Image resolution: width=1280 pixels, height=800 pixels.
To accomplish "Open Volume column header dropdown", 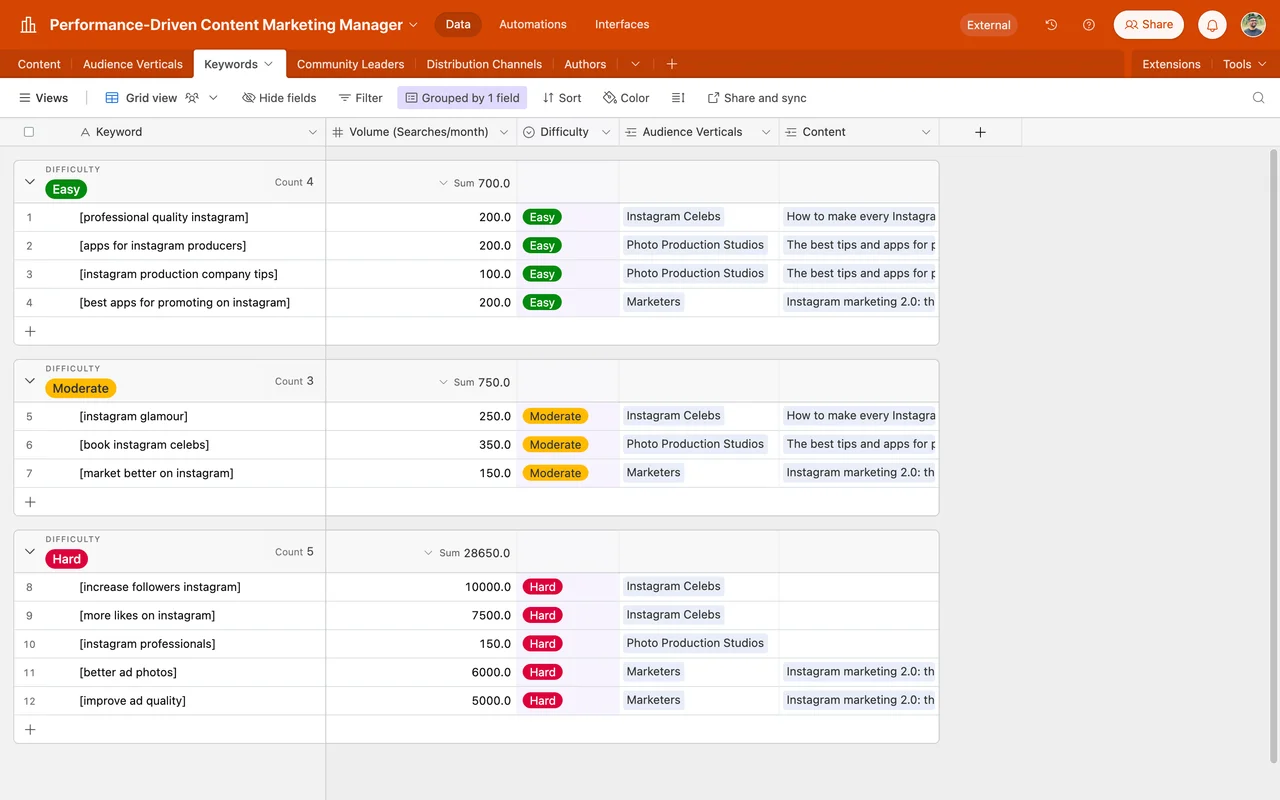I will coord(504,132).
